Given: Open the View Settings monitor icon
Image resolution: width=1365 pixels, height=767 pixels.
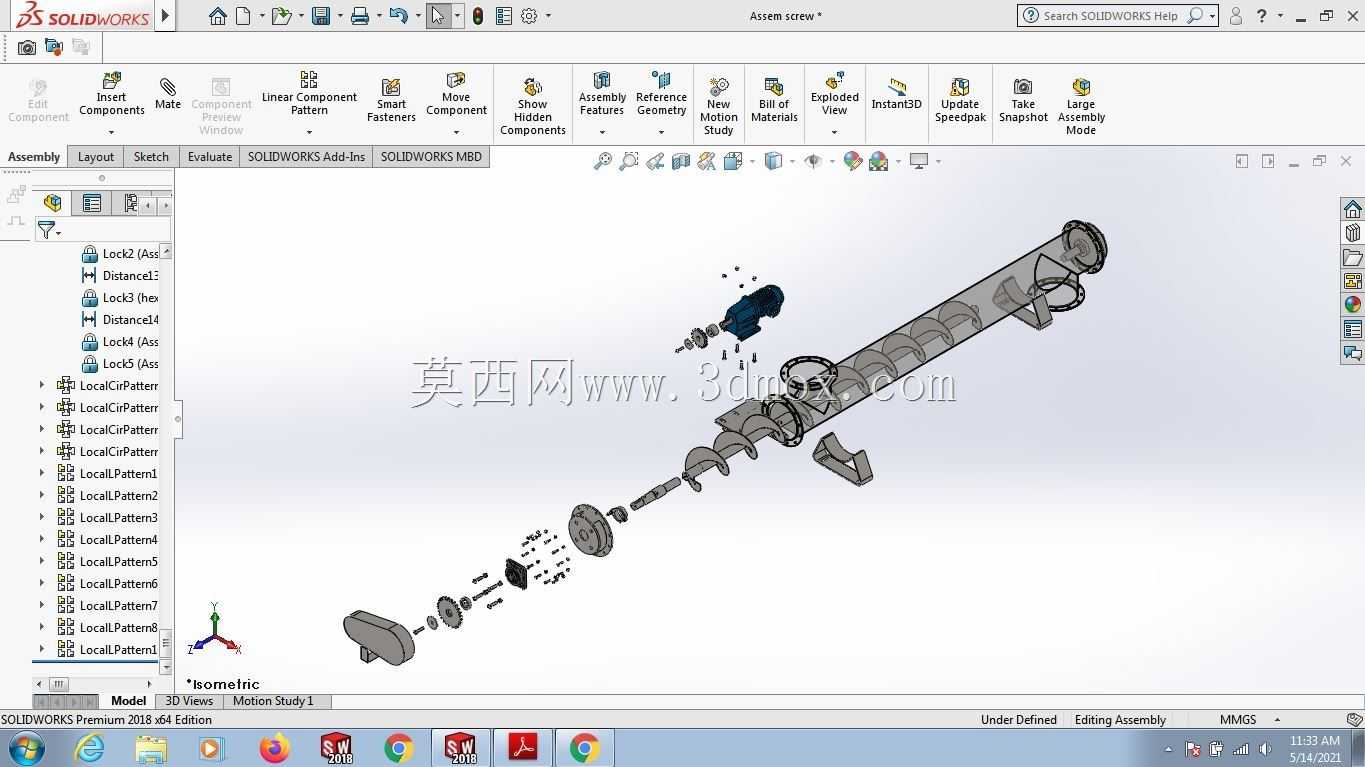Looking at the screenshot, I should coord(919,161).
